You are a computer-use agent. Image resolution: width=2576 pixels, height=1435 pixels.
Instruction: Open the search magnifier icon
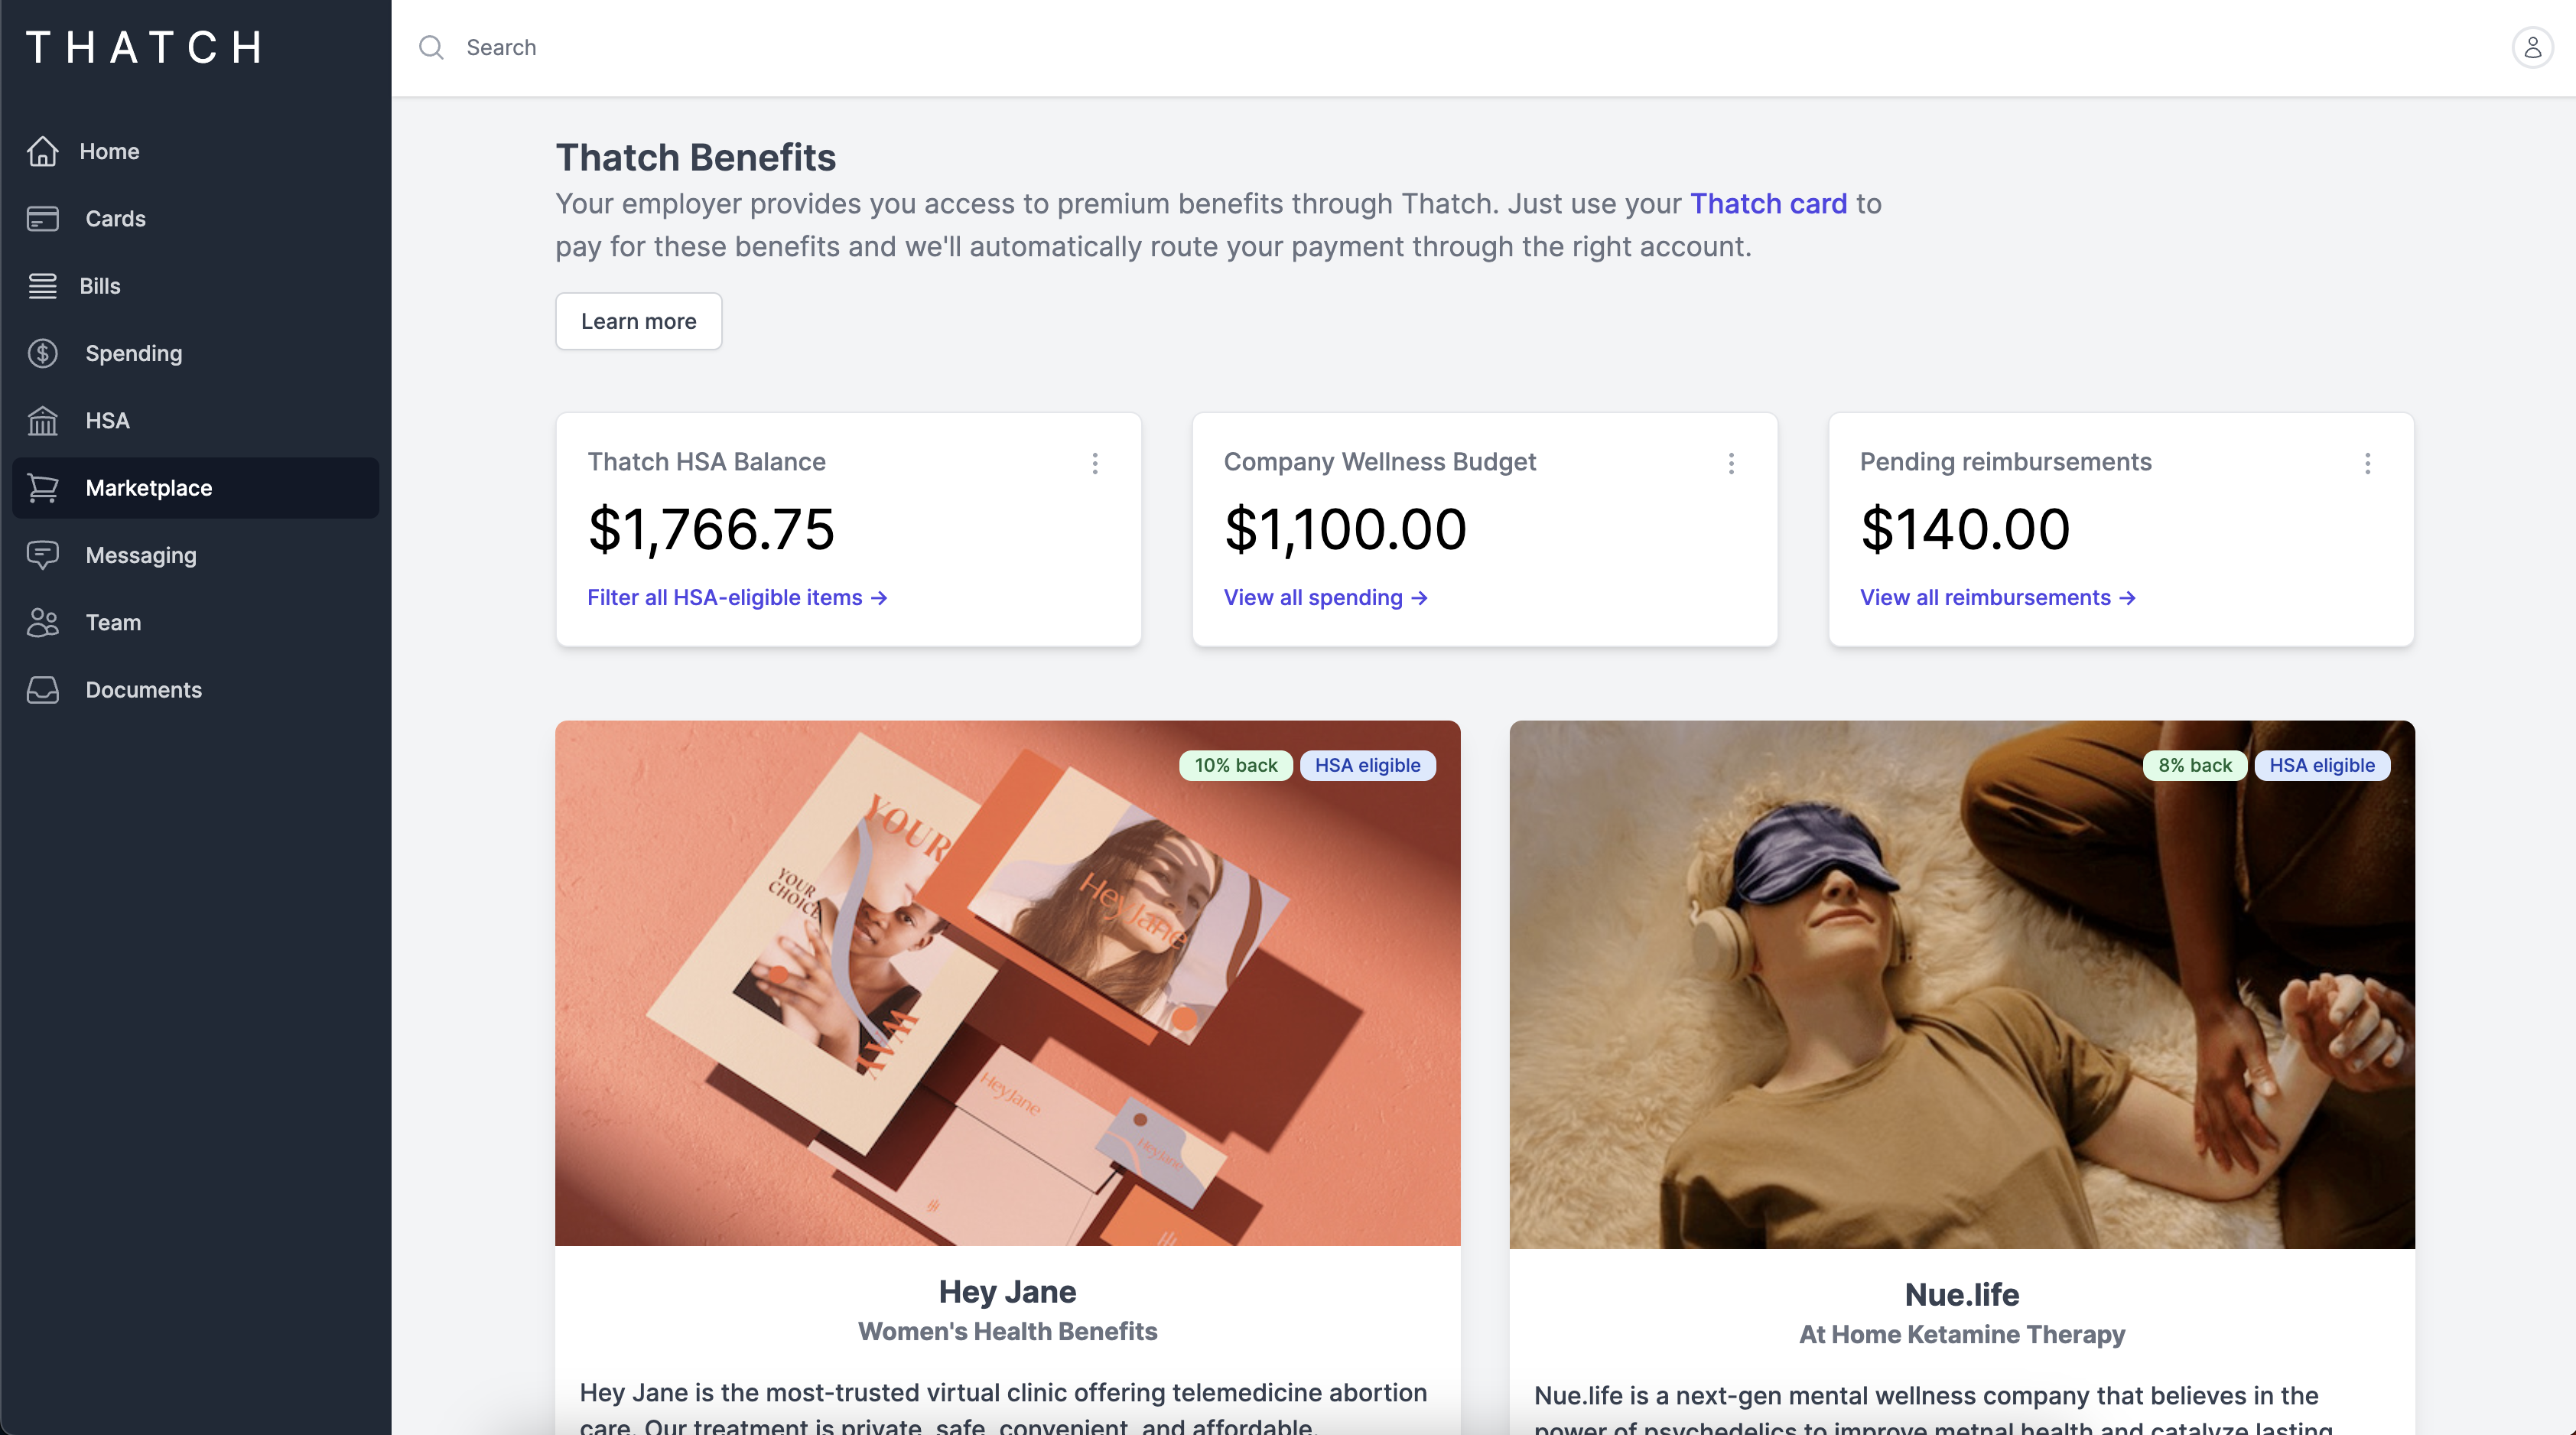tap(431, 47)
